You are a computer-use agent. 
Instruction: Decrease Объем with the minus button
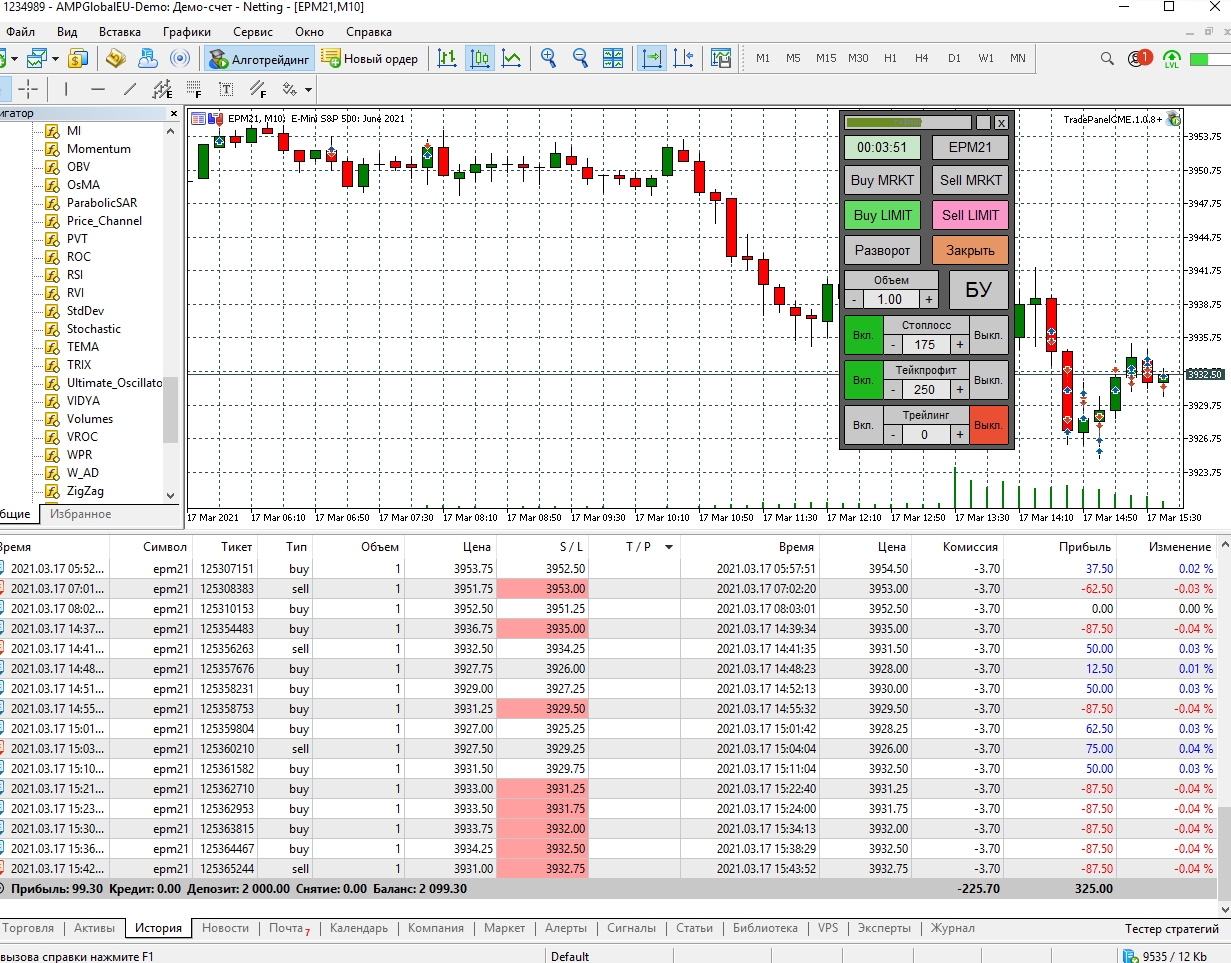click(855, 299)
